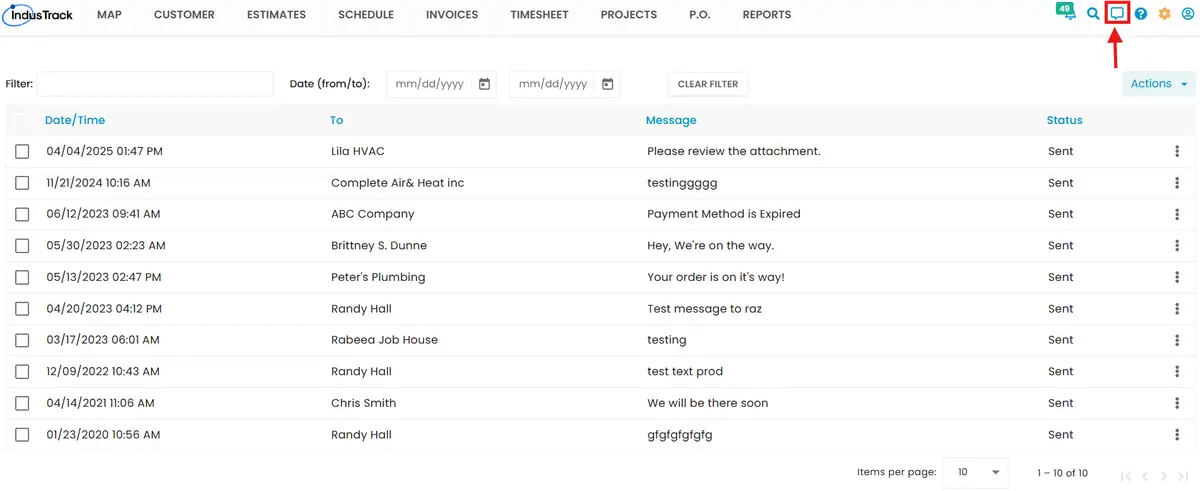Open row menu for Complete Air& Heat inc
The image size is (1200, 491).
click(x=1177, y=183)
